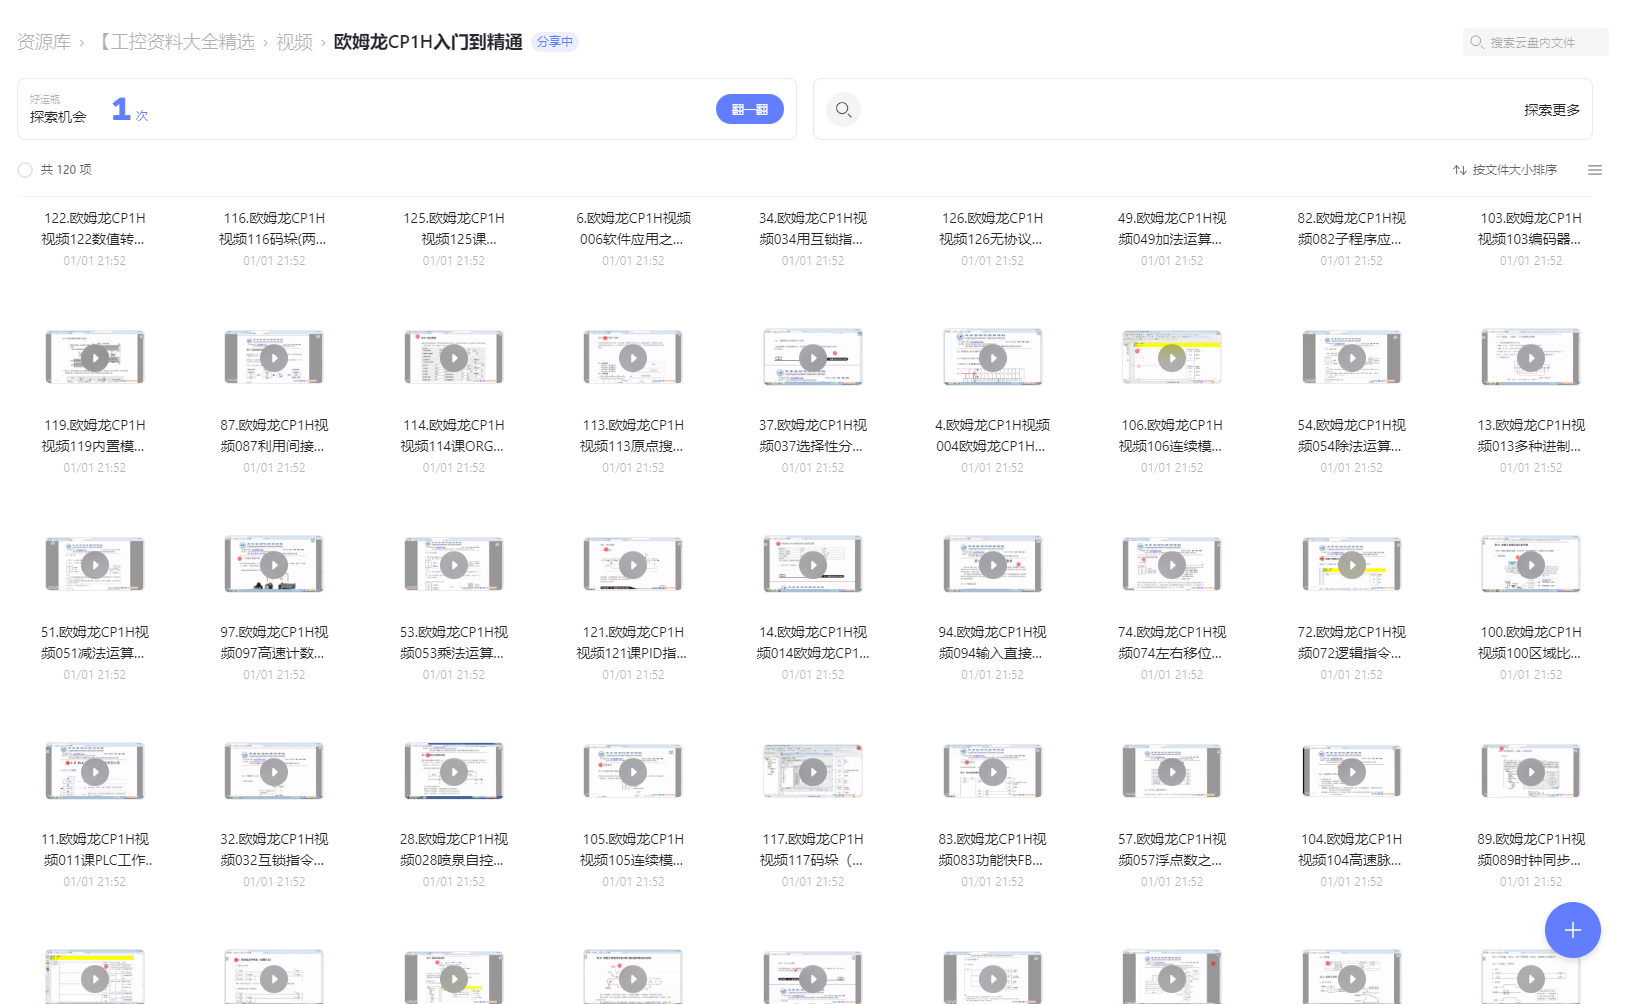Click the 翻一翻 button
The height and width of the screenshot is (1004, 1630).
click(x=749, y=108)
